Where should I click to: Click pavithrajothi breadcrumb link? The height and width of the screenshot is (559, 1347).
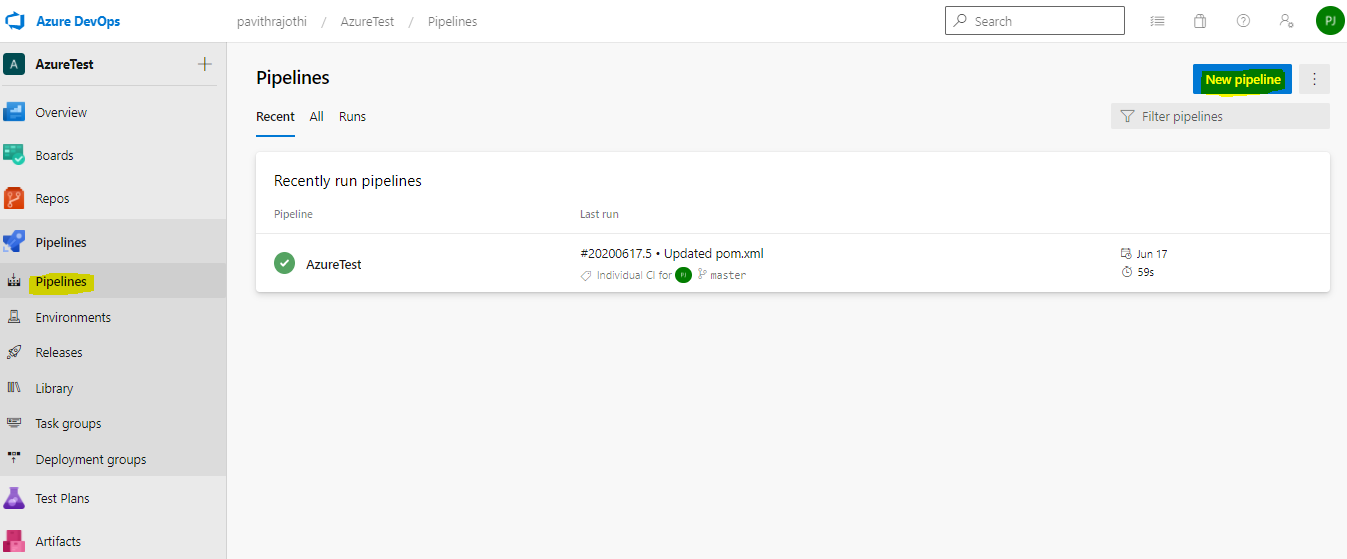(x=272, y=21)
